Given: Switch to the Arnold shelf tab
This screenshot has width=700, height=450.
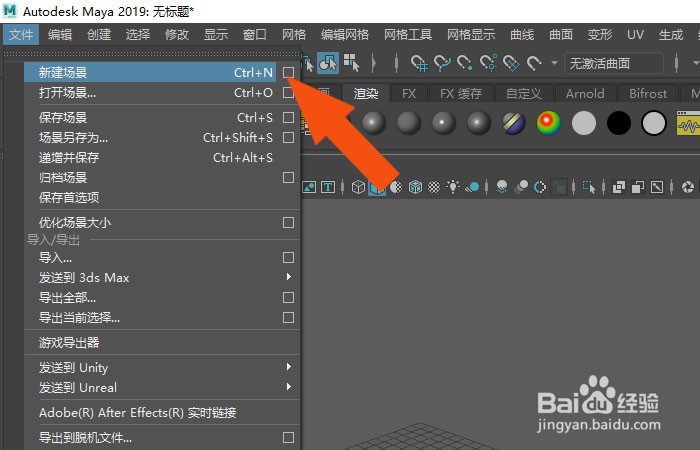Looking at the screenshot, I should (585, 93).
